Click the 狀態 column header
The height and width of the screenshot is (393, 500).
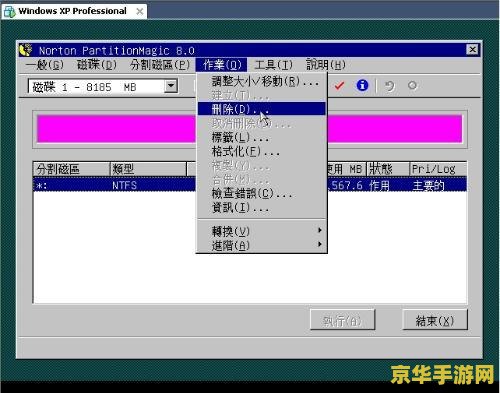(x=388, y=169)
